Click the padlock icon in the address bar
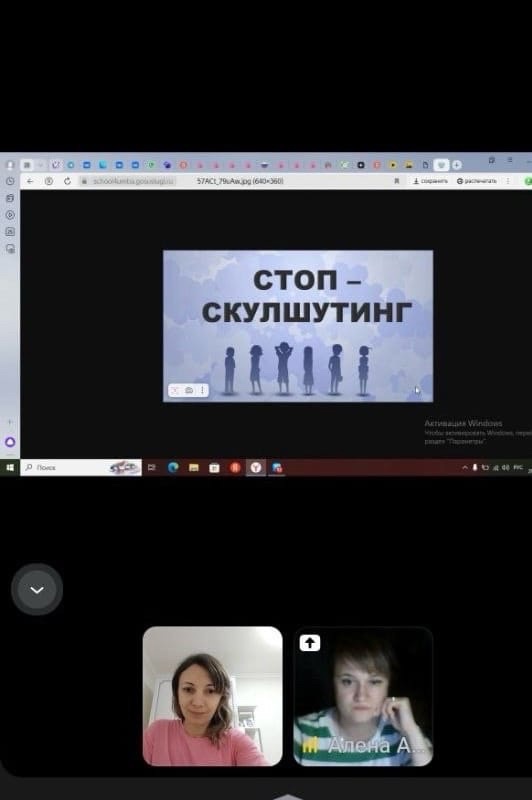Viewport: 532px width, 800px height. pyautogui.click(x=85, y=181)
